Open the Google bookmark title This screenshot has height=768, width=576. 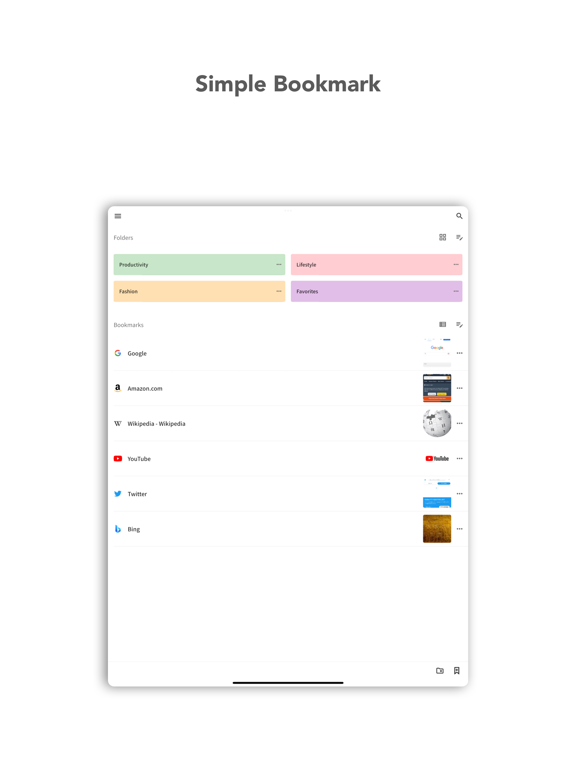pyautogui.click(x=137, y=353)
